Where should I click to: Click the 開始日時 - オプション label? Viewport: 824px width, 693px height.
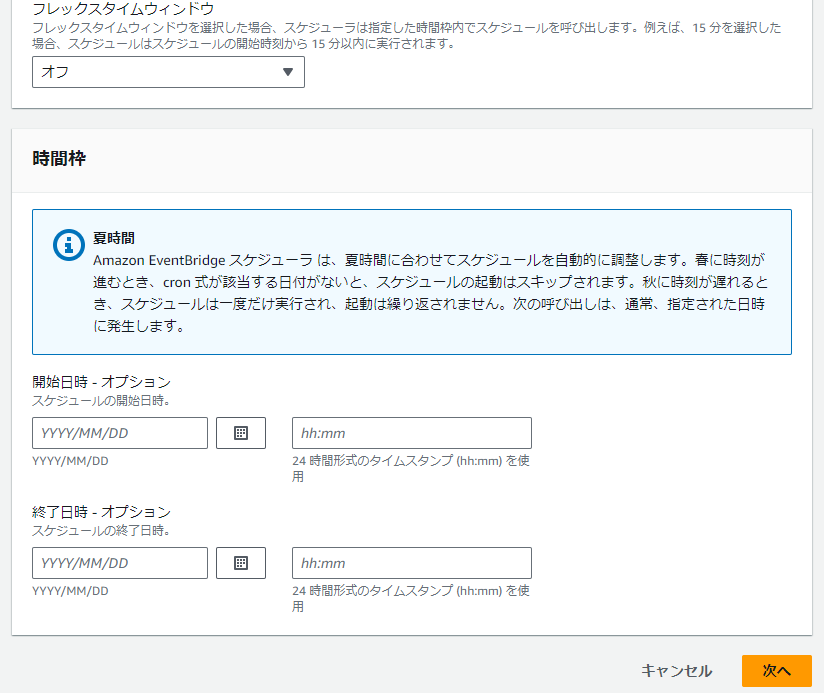pos(101,381)
